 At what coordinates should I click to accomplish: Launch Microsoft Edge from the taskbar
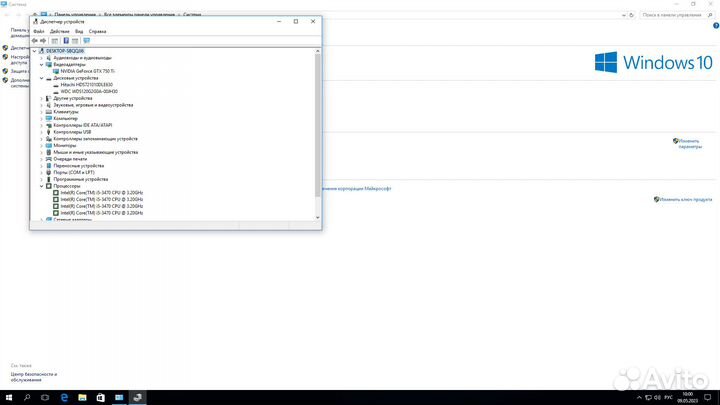(64, 398)
